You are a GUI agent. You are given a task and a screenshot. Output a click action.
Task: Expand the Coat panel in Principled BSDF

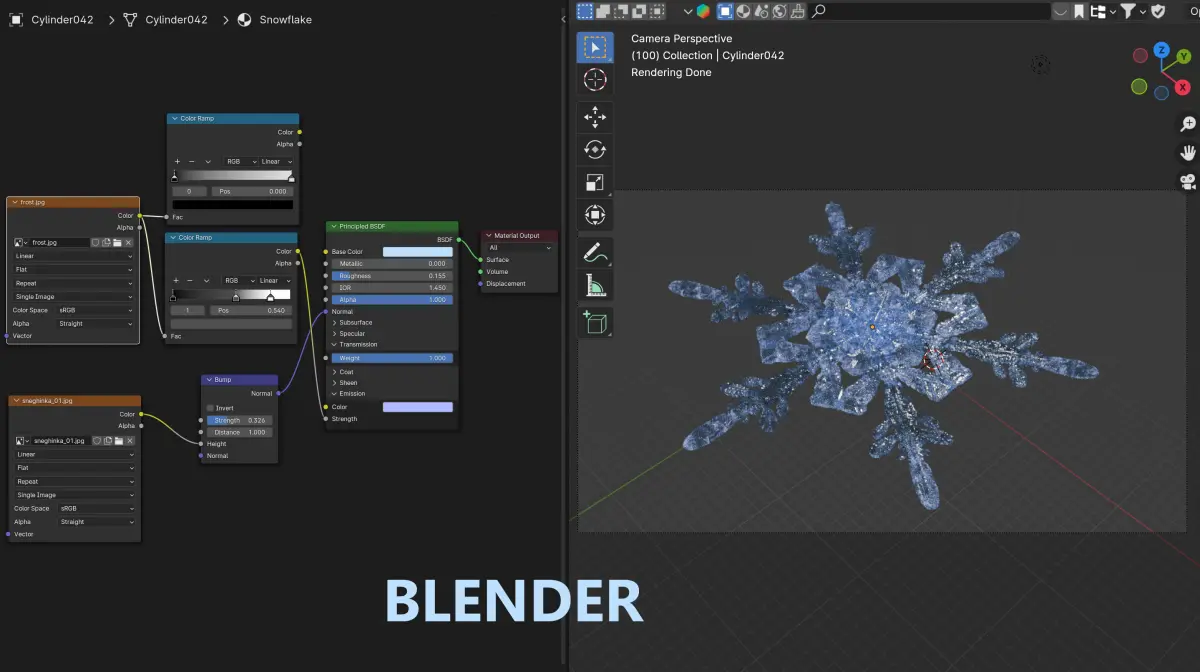(344, 371)
